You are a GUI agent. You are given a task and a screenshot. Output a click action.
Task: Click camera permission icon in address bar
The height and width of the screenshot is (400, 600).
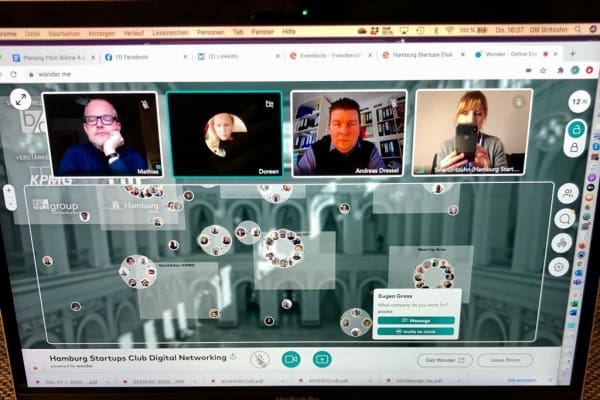click(529, 70)
